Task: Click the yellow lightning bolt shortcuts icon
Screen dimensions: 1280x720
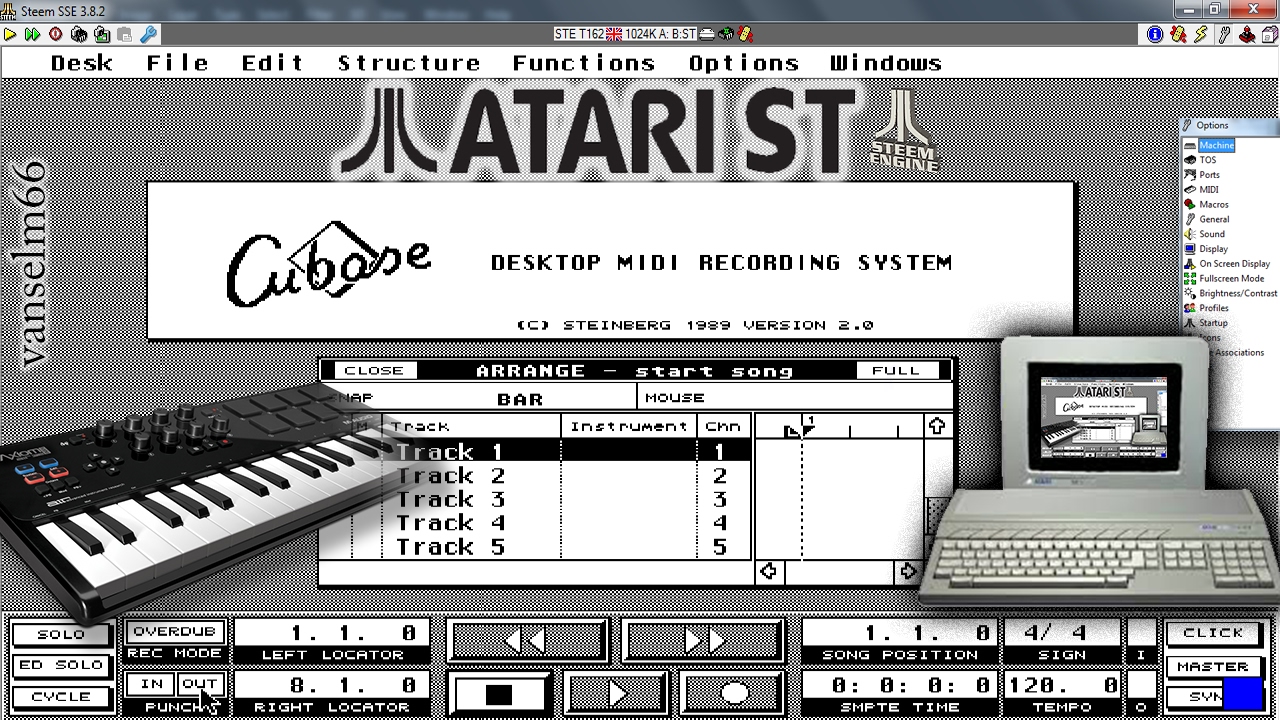Action: coord(1201,34)
